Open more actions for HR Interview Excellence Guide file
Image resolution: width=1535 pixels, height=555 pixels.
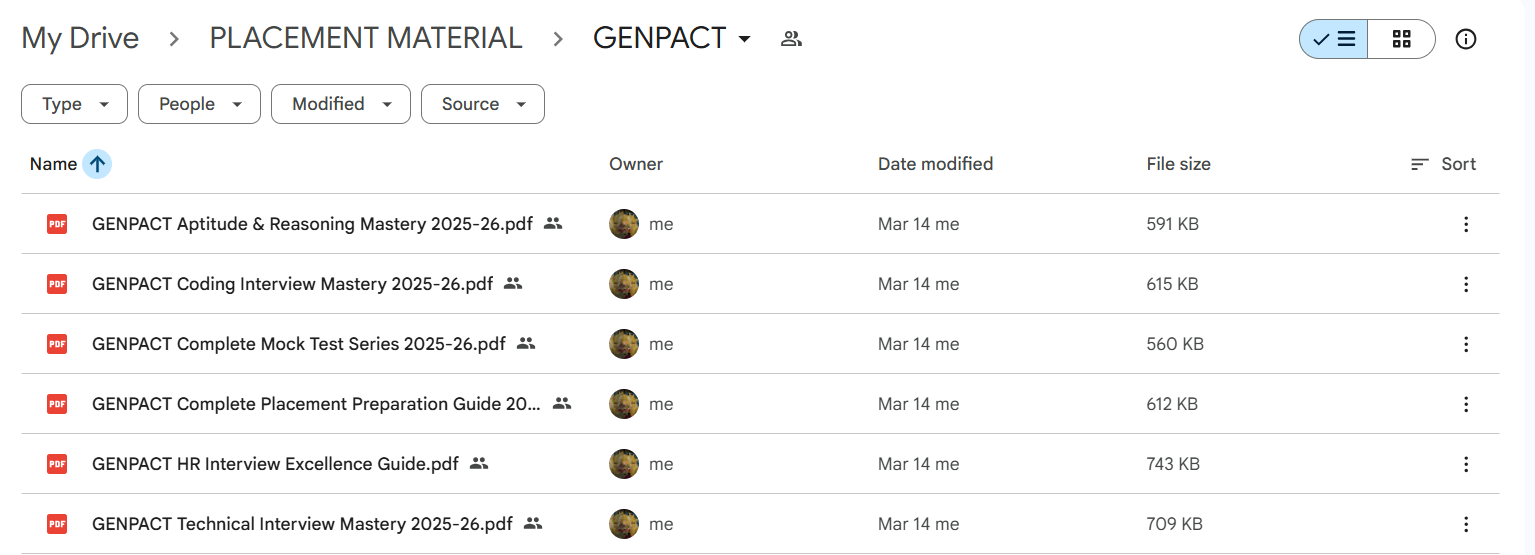1466,464
